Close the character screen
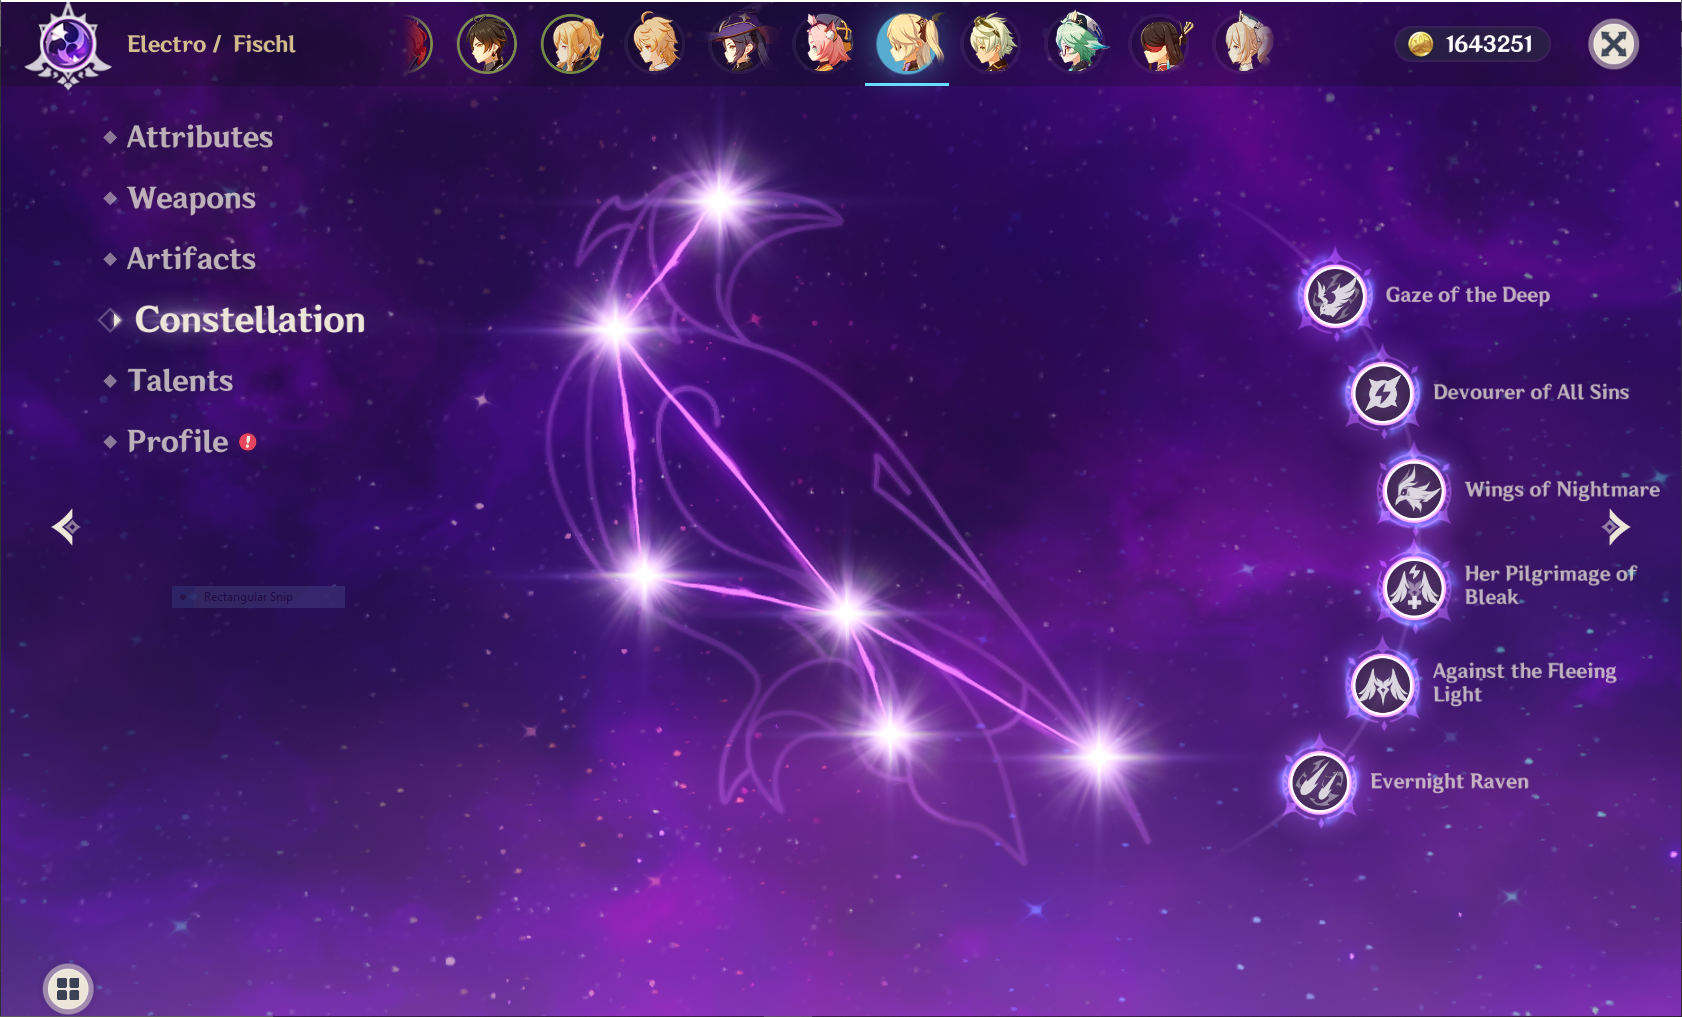Image resolution: width=1682 pixels, height=1017 pixels. coord(1613,44)
